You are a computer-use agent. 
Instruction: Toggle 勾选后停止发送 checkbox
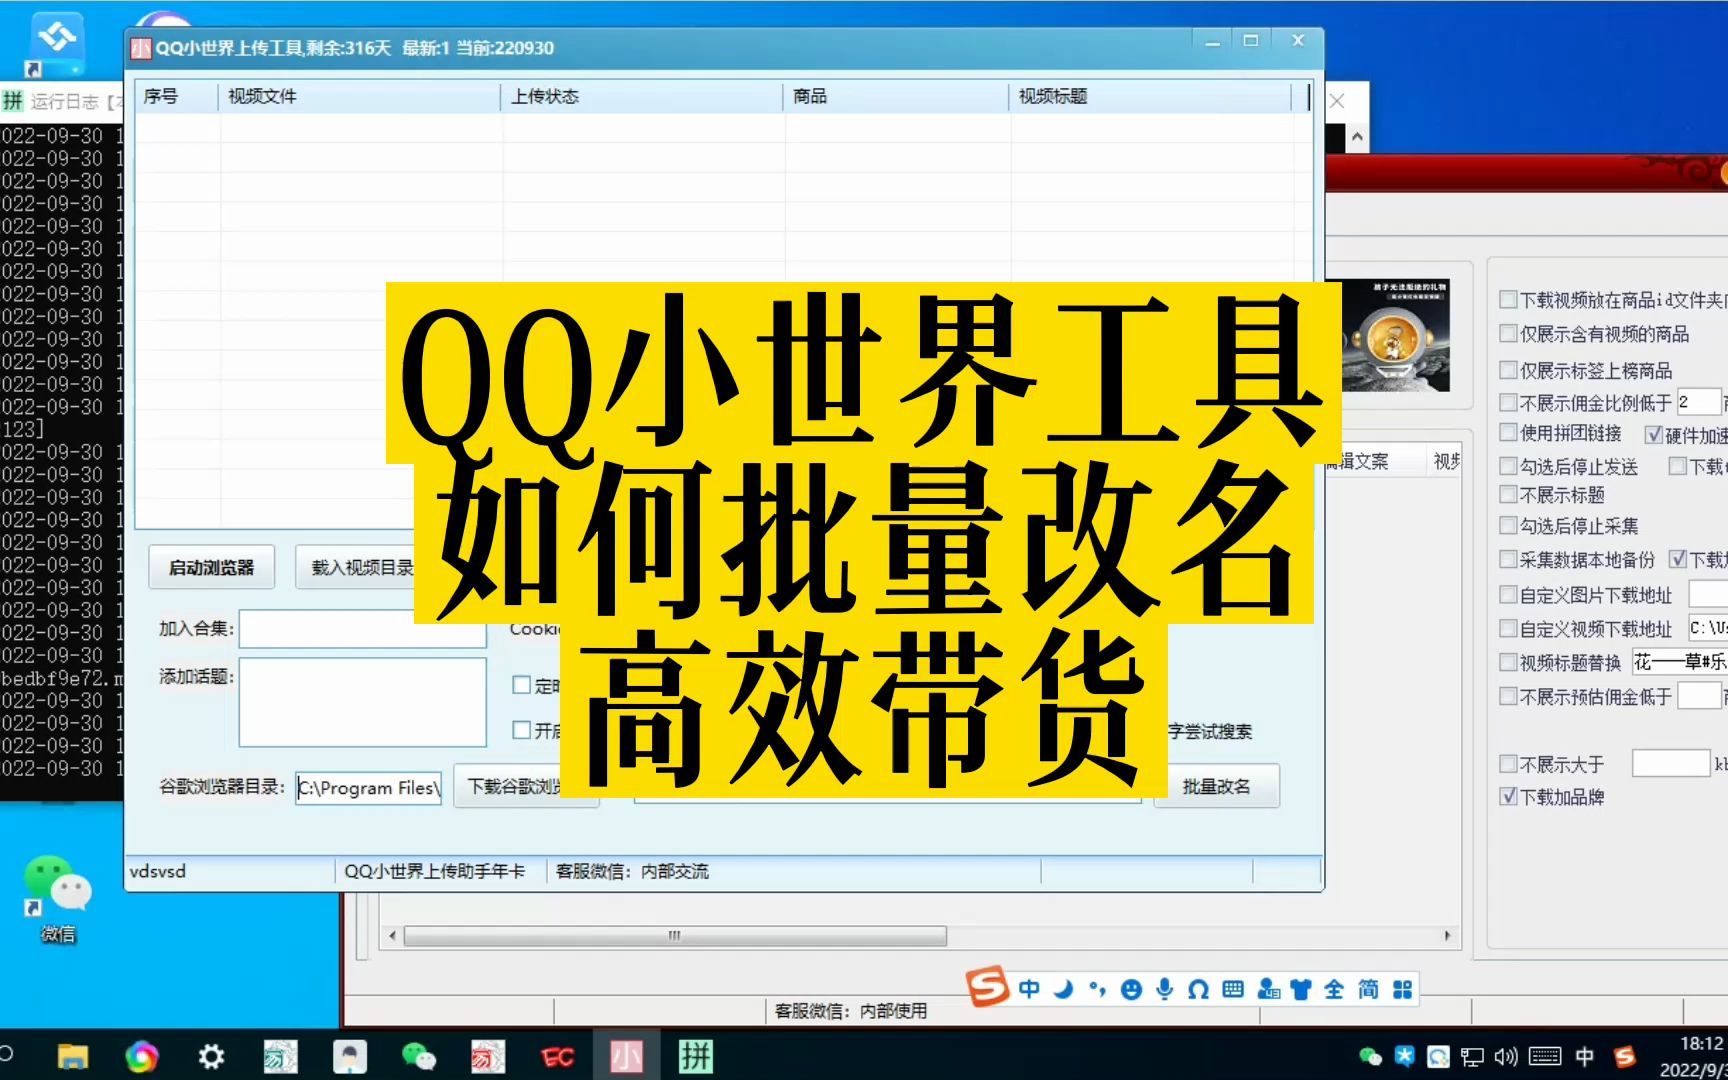(x=1508, y=466)
